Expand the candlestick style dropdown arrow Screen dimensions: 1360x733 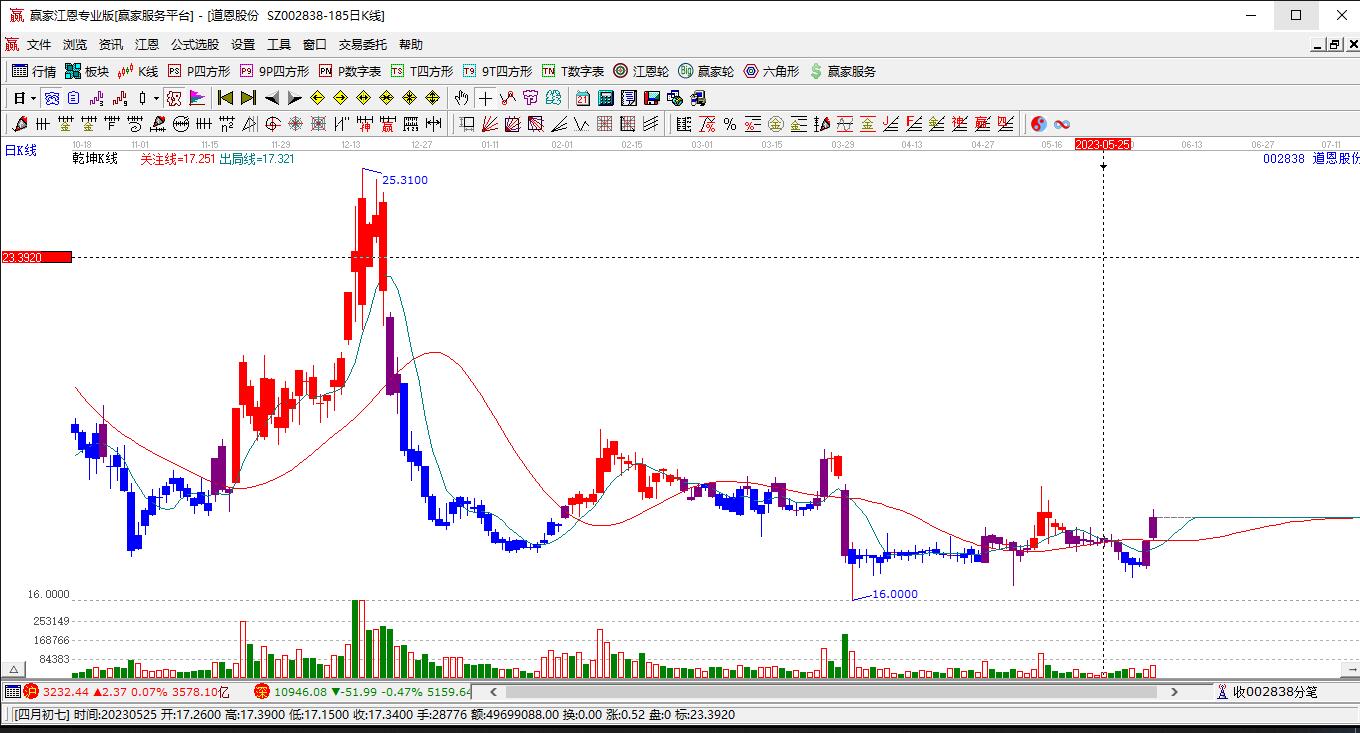tap(157, 98)
